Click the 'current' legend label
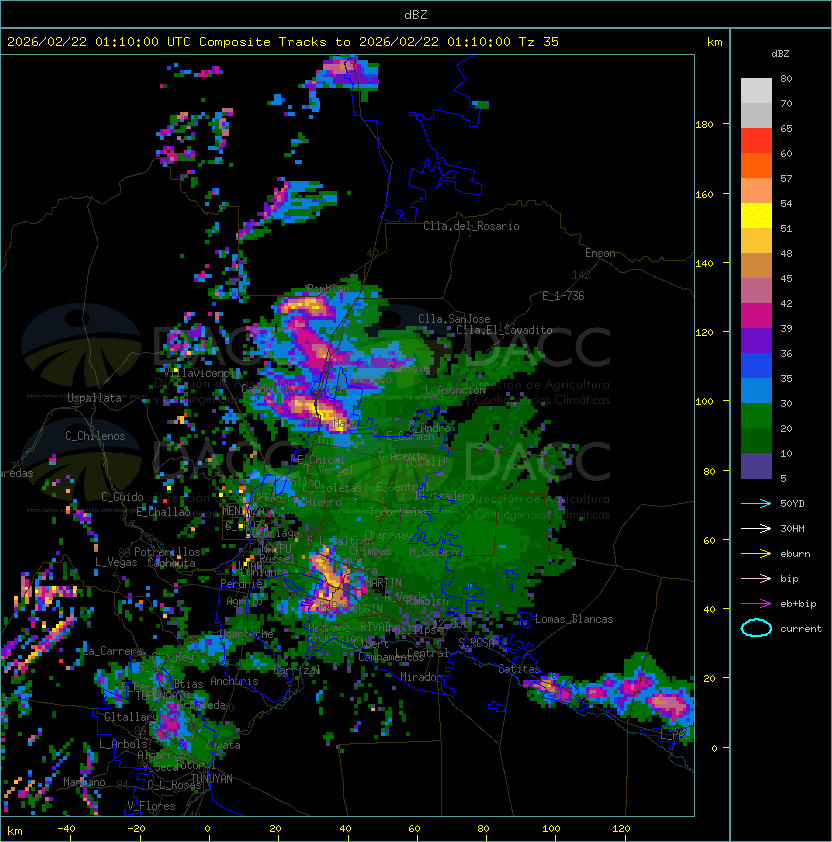The height and width of the screenshot is (842, 832). [801, 629]
